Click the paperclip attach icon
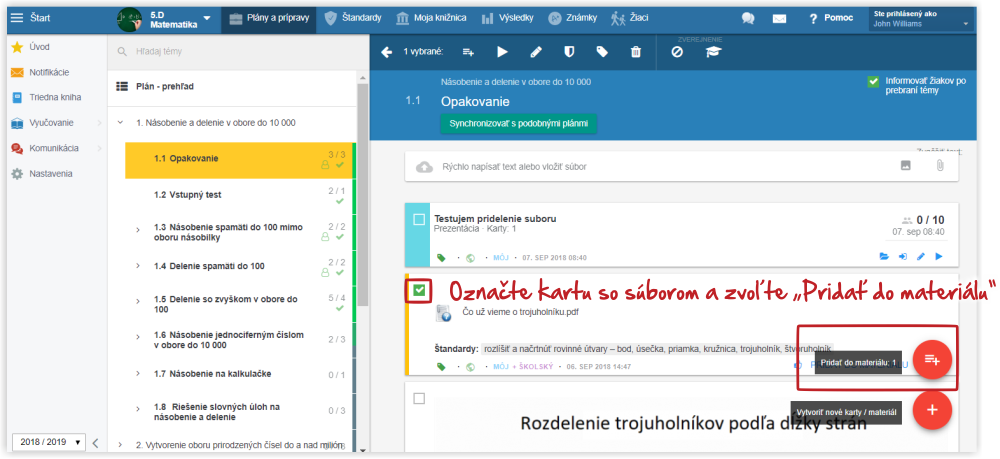 pos(939,166)
